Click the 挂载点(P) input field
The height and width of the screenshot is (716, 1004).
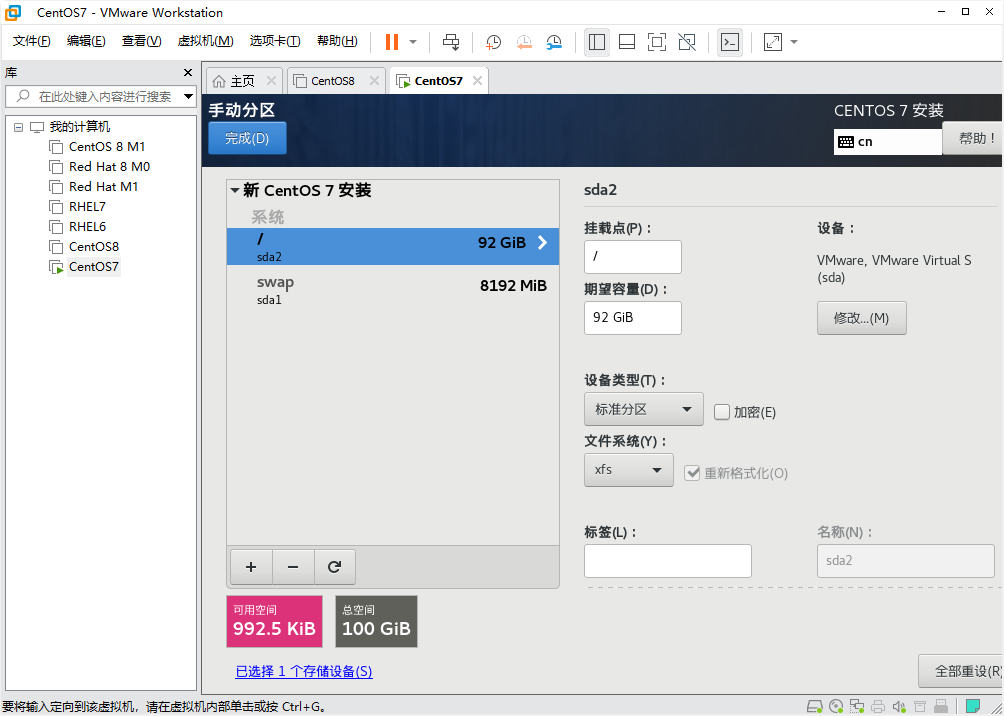[x=633, y=257]
